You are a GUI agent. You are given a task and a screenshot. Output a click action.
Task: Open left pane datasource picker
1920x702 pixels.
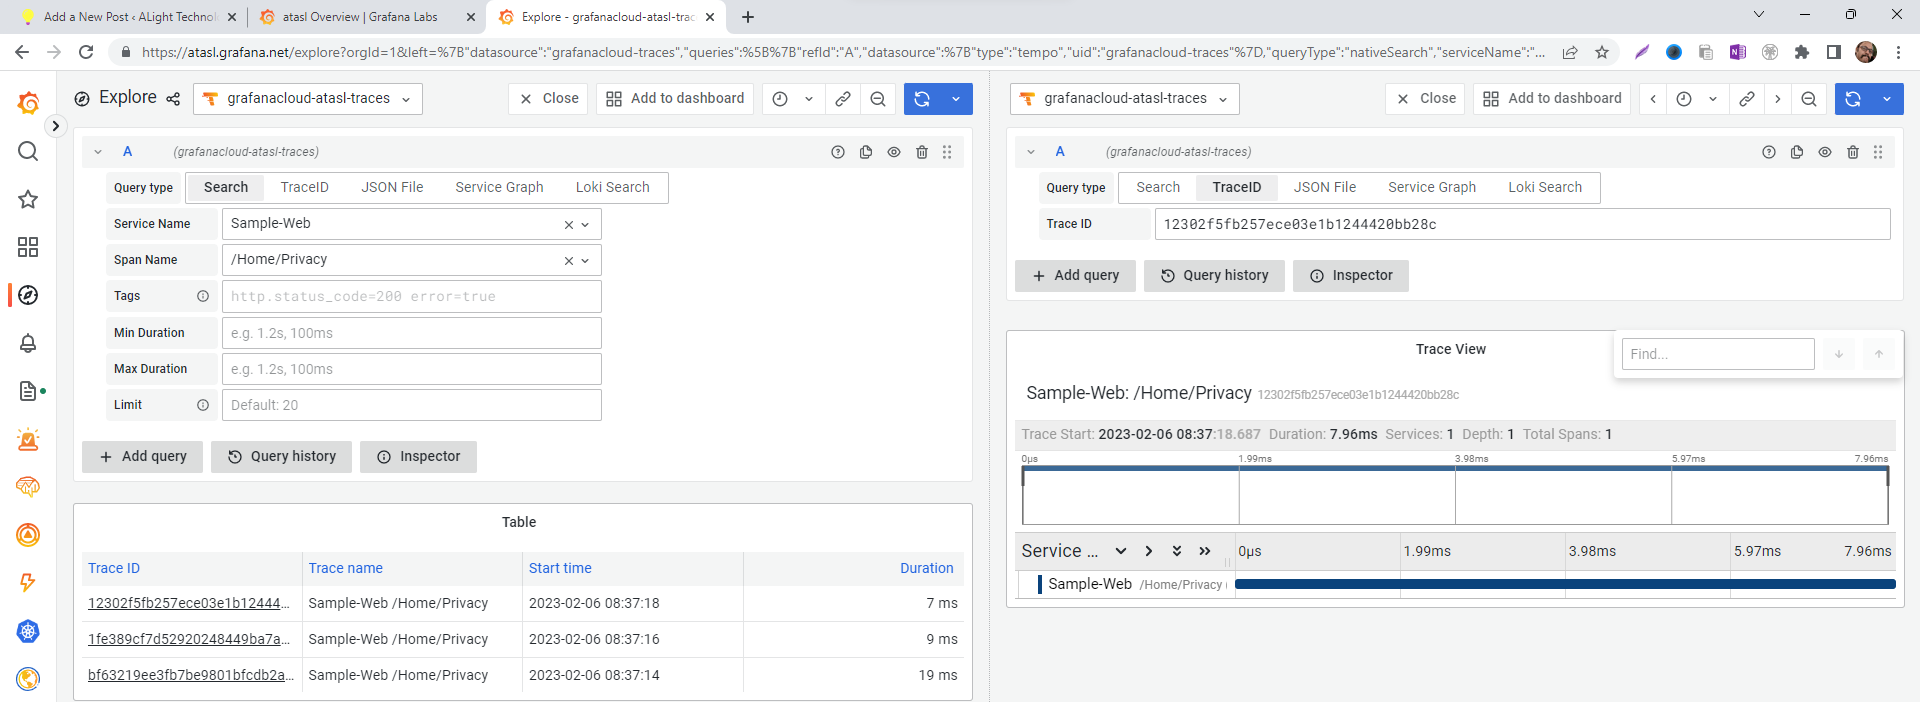point(308,99)
